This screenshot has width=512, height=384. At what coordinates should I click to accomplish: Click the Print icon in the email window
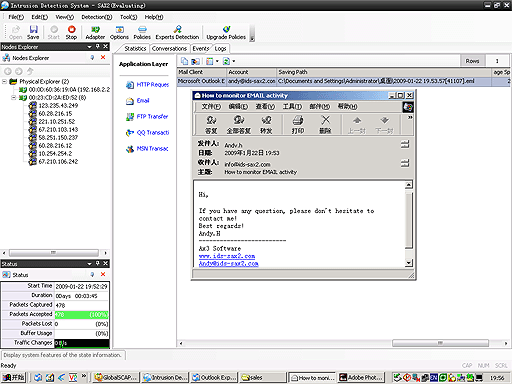(x=298, y=124)
